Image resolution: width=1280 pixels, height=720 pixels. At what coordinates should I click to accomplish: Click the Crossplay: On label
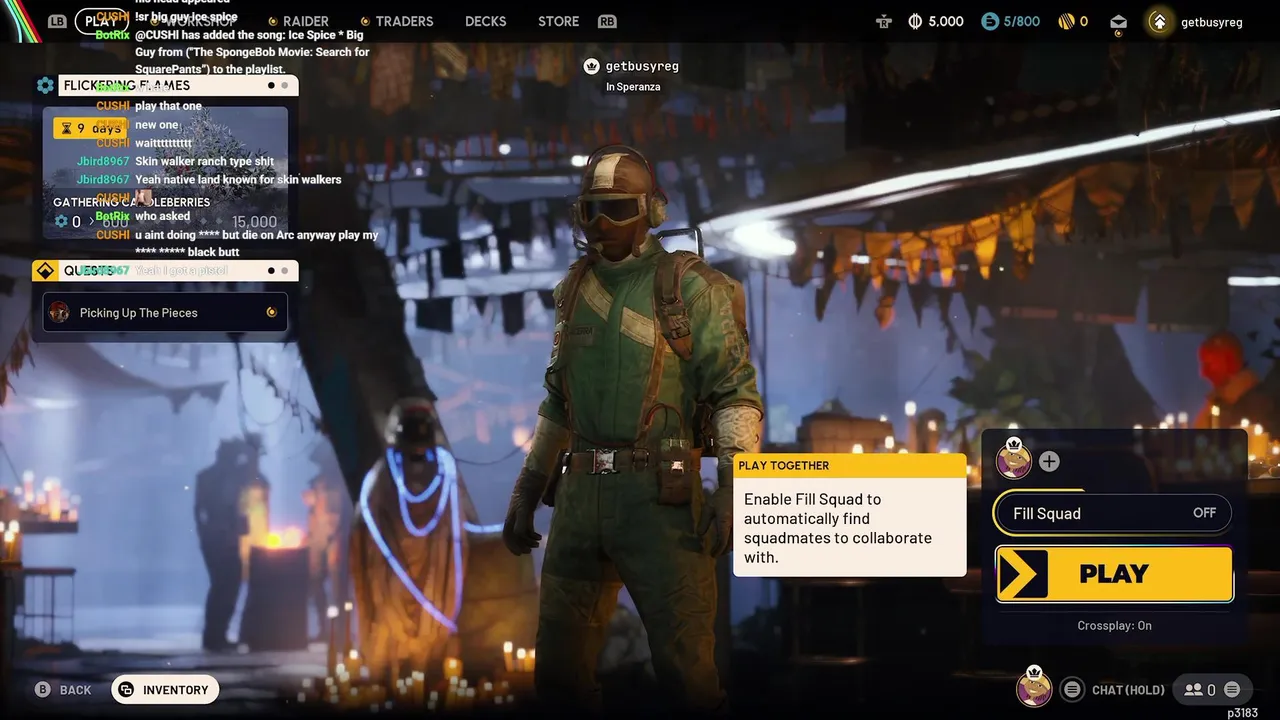coord(1114,626)
